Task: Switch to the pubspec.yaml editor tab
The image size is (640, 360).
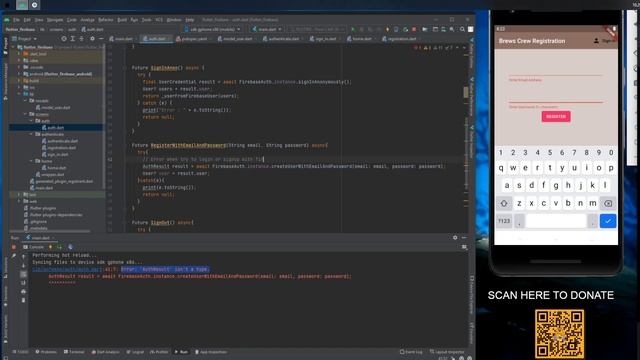Action: pyautogui.click(x=192, y=39)
